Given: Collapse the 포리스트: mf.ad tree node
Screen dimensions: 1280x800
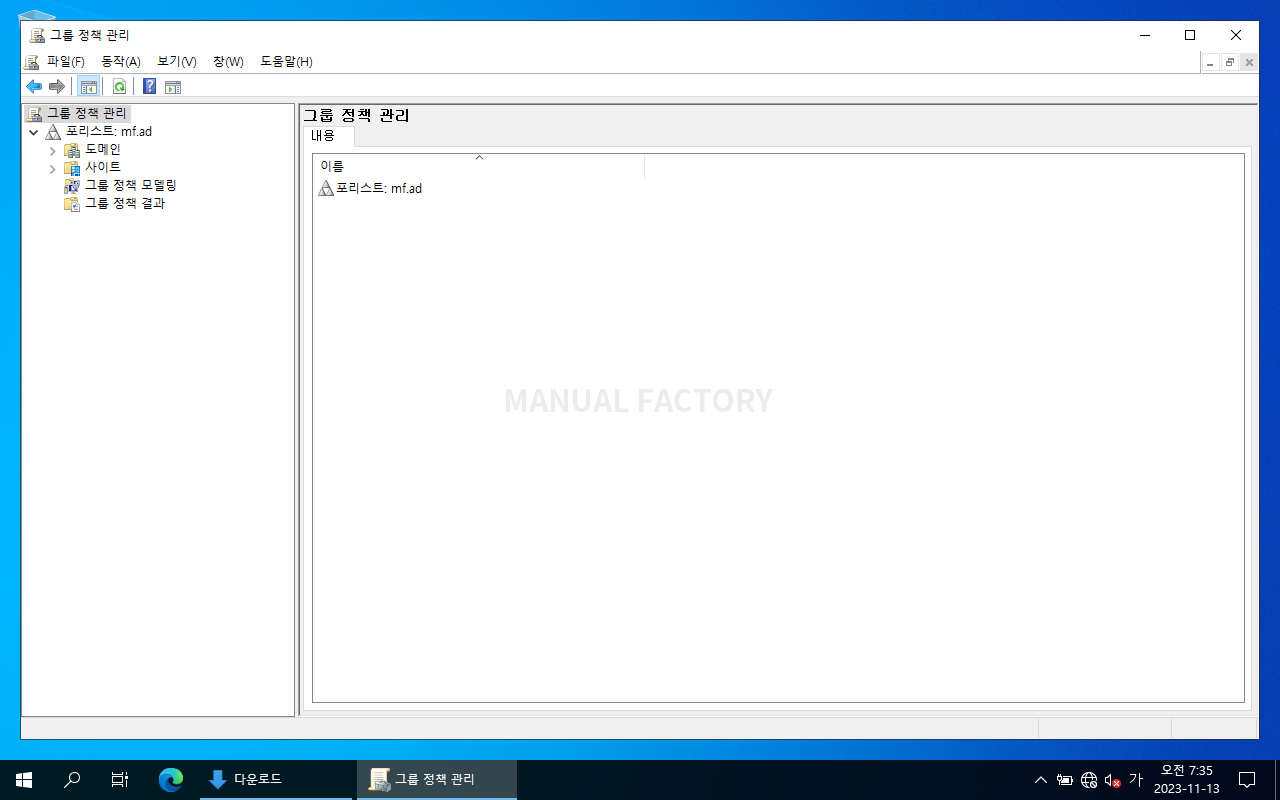Looking at the screenshot, I should tap(34, 132).
